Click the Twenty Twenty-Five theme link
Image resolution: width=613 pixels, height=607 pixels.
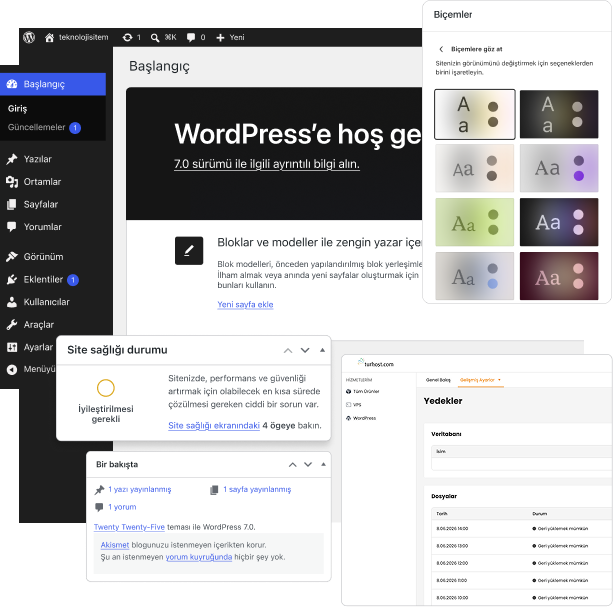coord(129,527)
